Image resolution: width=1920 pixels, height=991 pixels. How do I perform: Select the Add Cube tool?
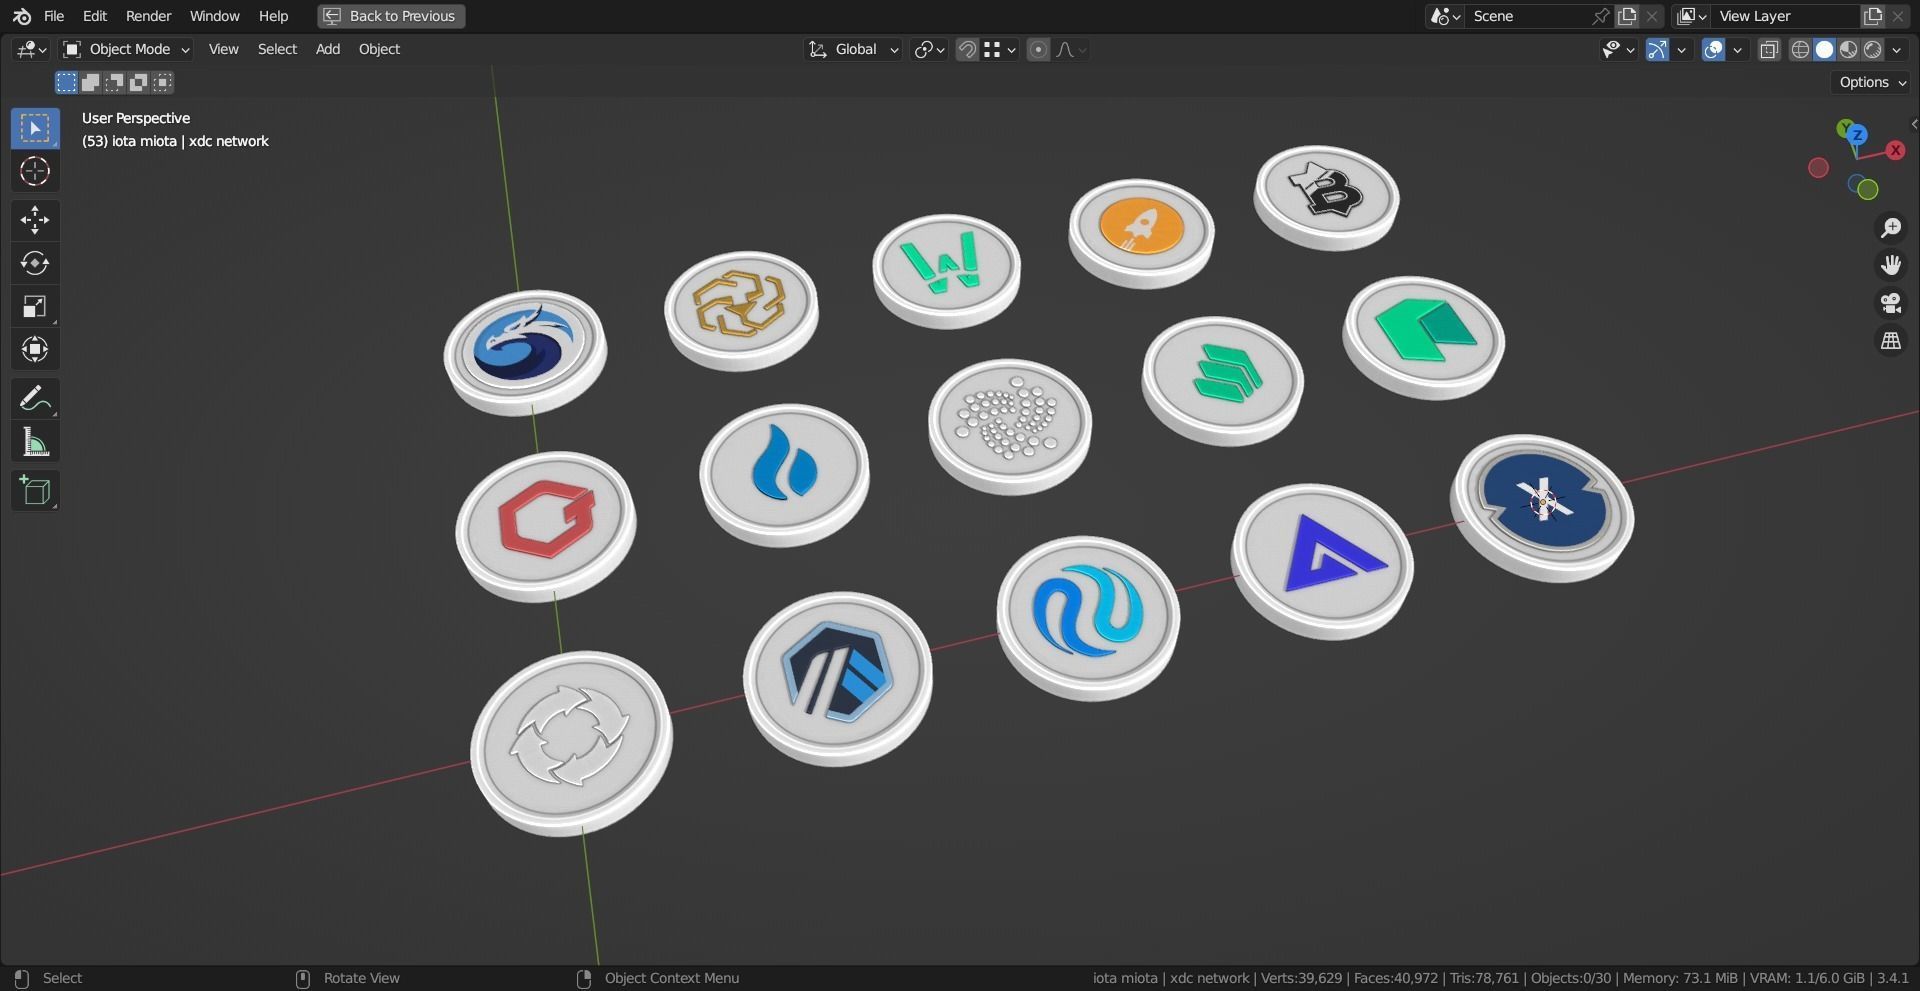[35, 490]
